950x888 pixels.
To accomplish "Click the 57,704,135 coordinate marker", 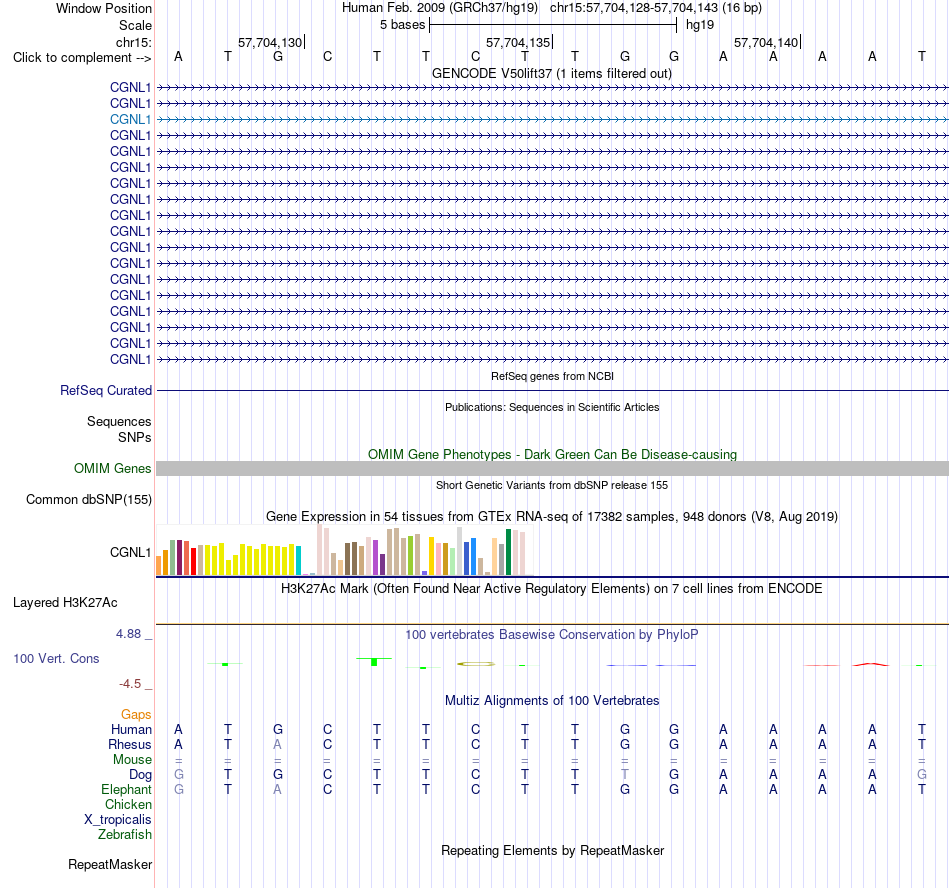I will click(x=518, y=42).
